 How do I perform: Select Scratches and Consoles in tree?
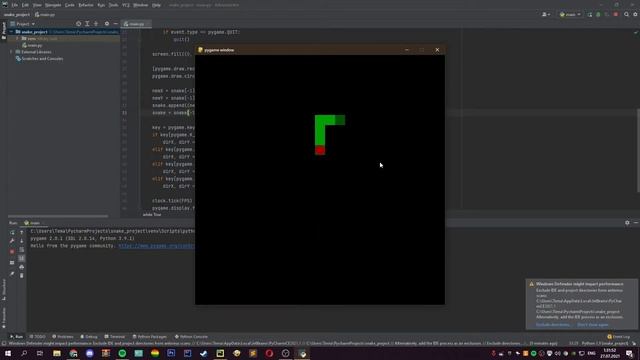(39, 59)
